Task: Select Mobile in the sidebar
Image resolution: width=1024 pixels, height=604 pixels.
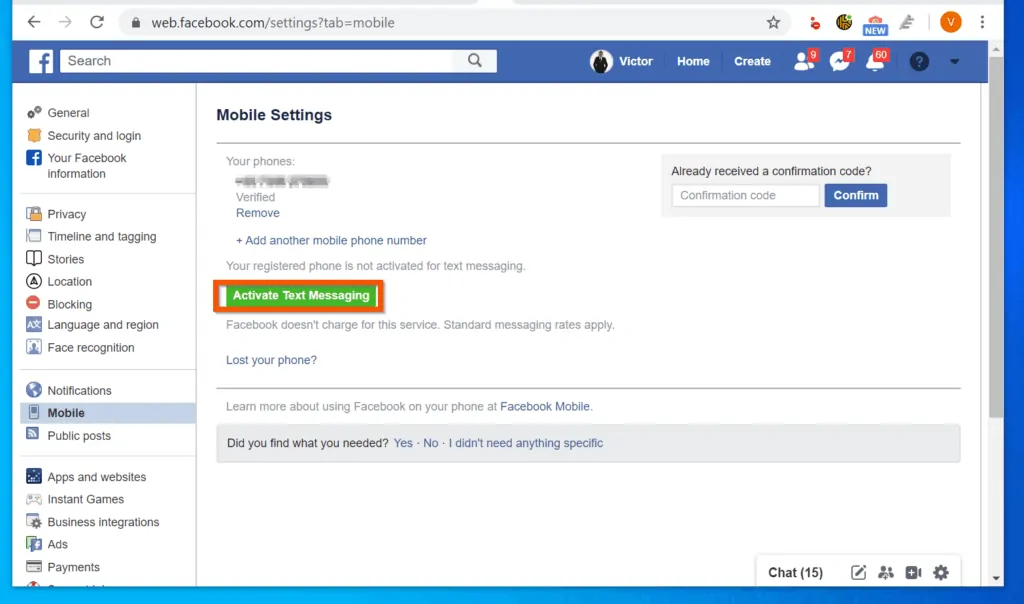Action: pyautogui.click(x=108, y=413)
